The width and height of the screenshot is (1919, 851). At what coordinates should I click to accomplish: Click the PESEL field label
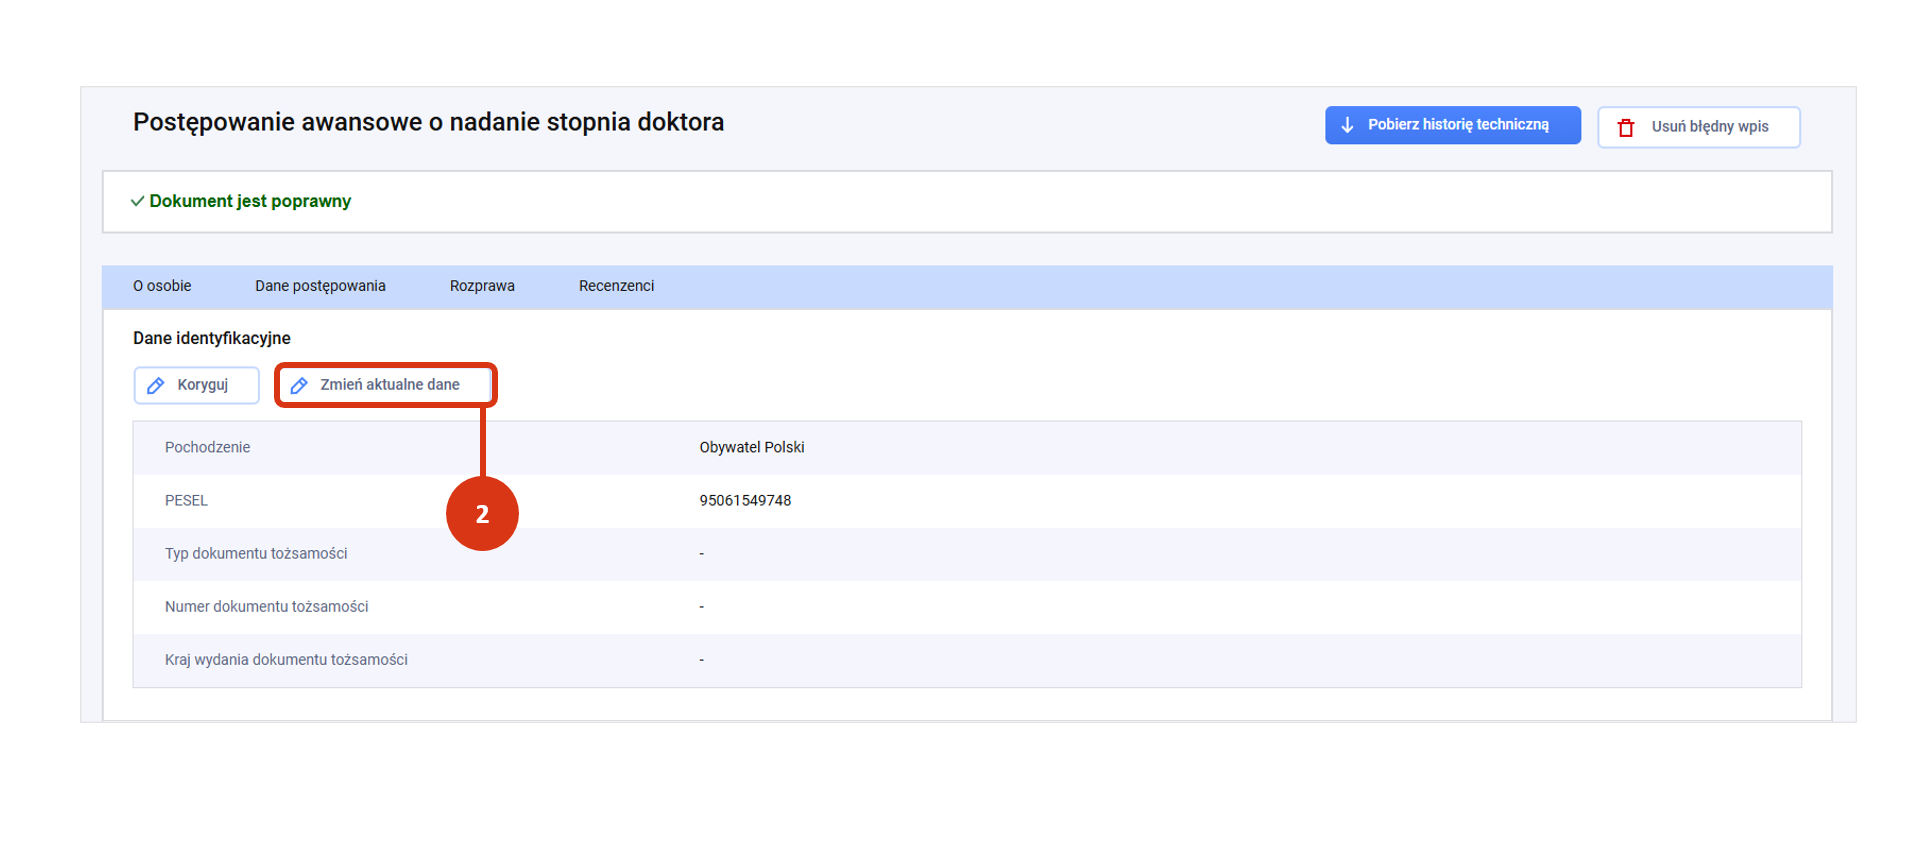point(186,500)
